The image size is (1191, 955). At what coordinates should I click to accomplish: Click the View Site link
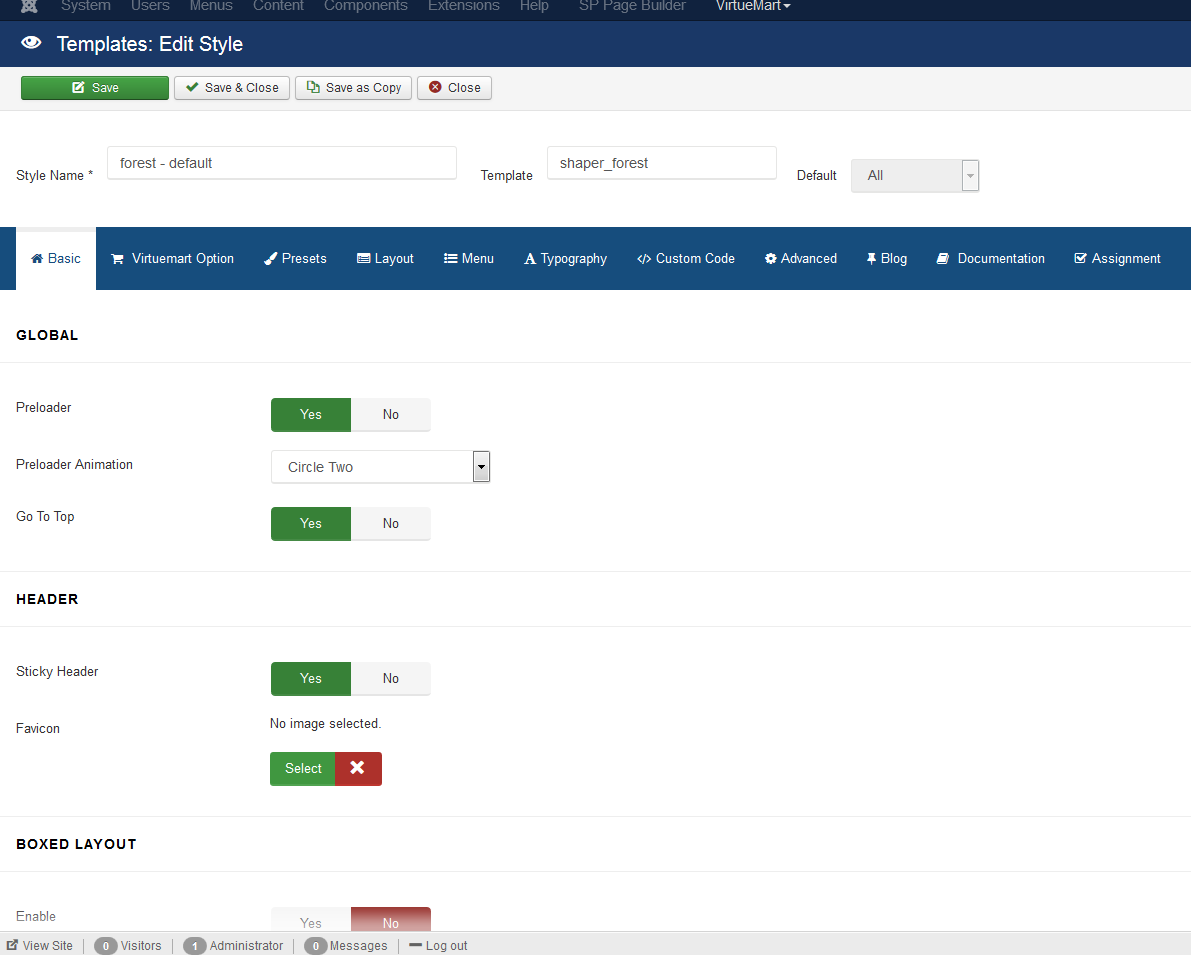click(x=40, y=945)
